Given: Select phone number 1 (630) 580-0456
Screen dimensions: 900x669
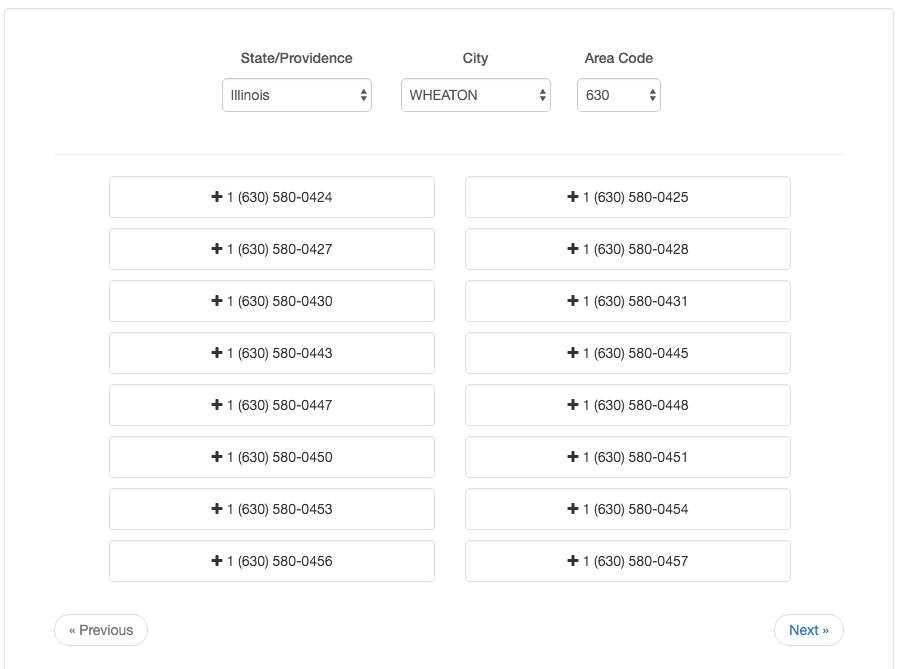Looking at the screenshot, I should [x=272, y=561].
